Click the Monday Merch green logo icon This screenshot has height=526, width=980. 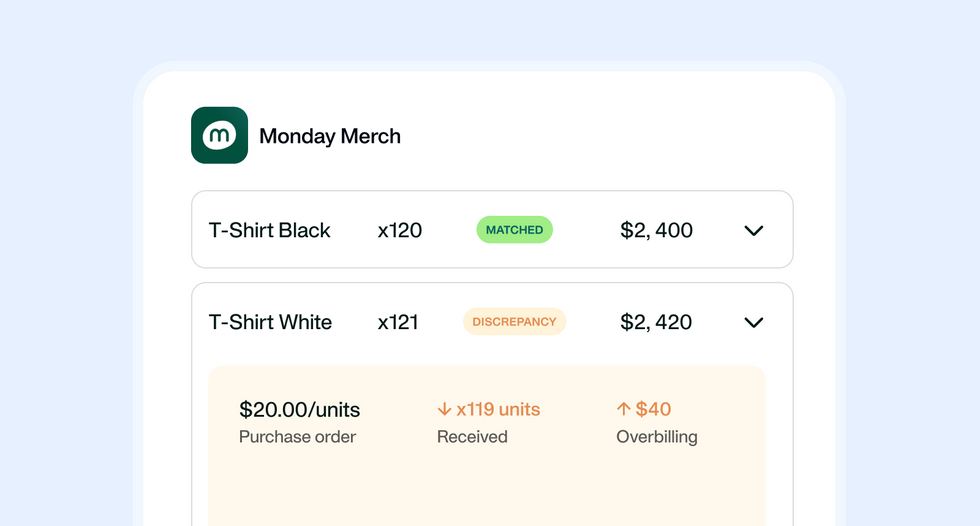coord(219,135)
